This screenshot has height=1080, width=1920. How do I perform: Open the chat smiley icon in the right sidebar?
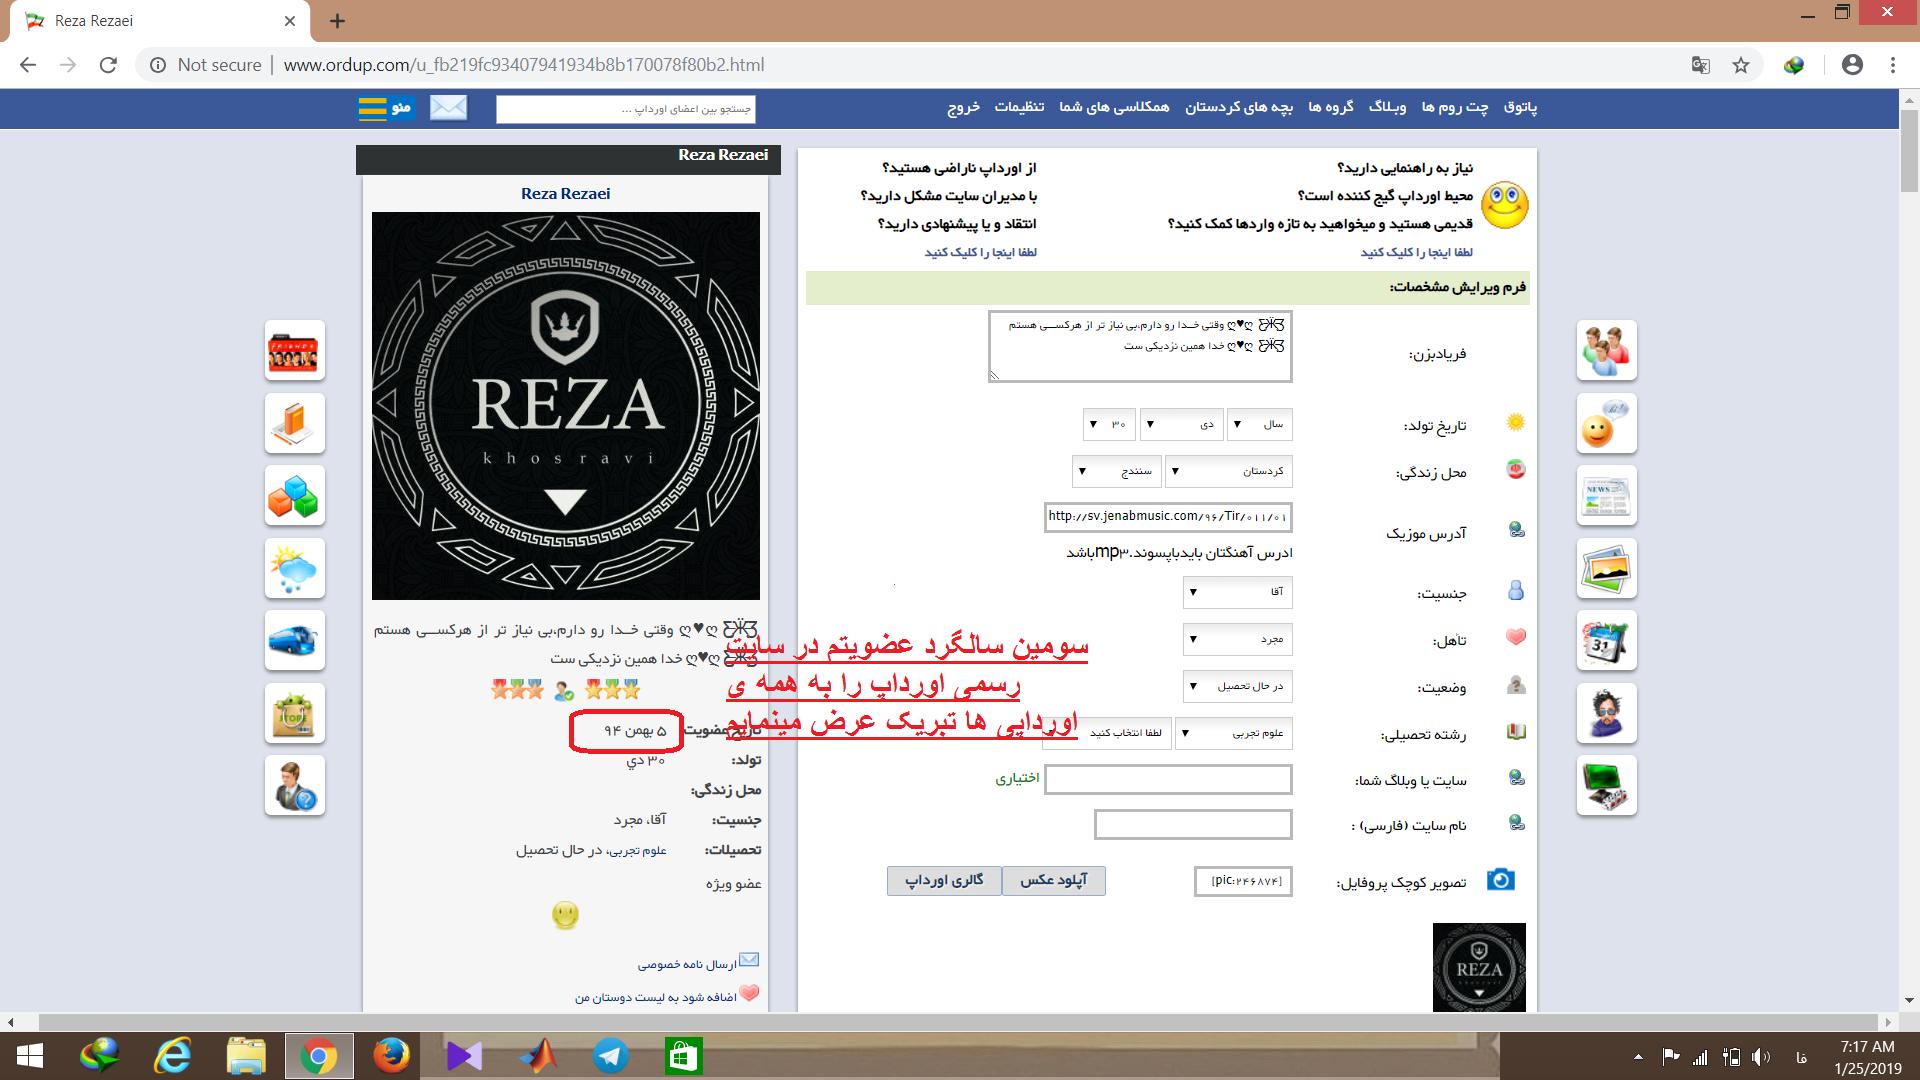(x=1607, y=423)
